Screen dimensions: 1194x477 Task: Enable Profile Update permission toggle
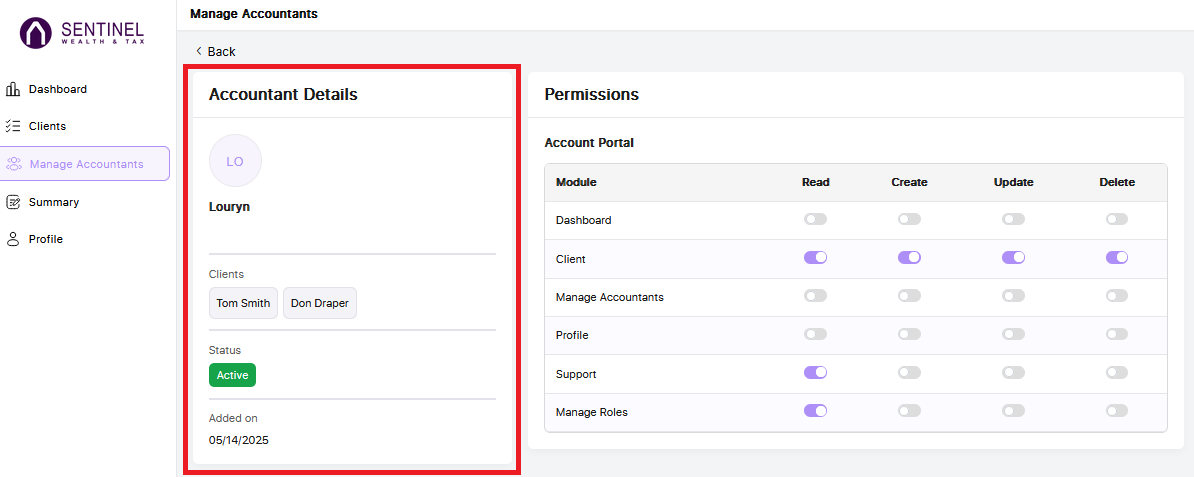pyautogui.click(x=1014, y=335)
